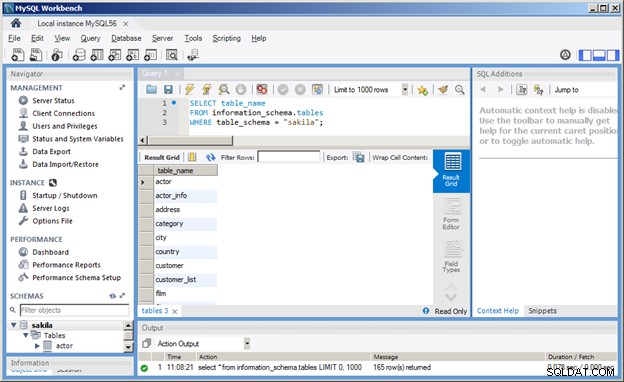Viewport: 624px width, 382px height.
Task: Open Workbench preferences gear icon
Action: click(x=565, y=55)
